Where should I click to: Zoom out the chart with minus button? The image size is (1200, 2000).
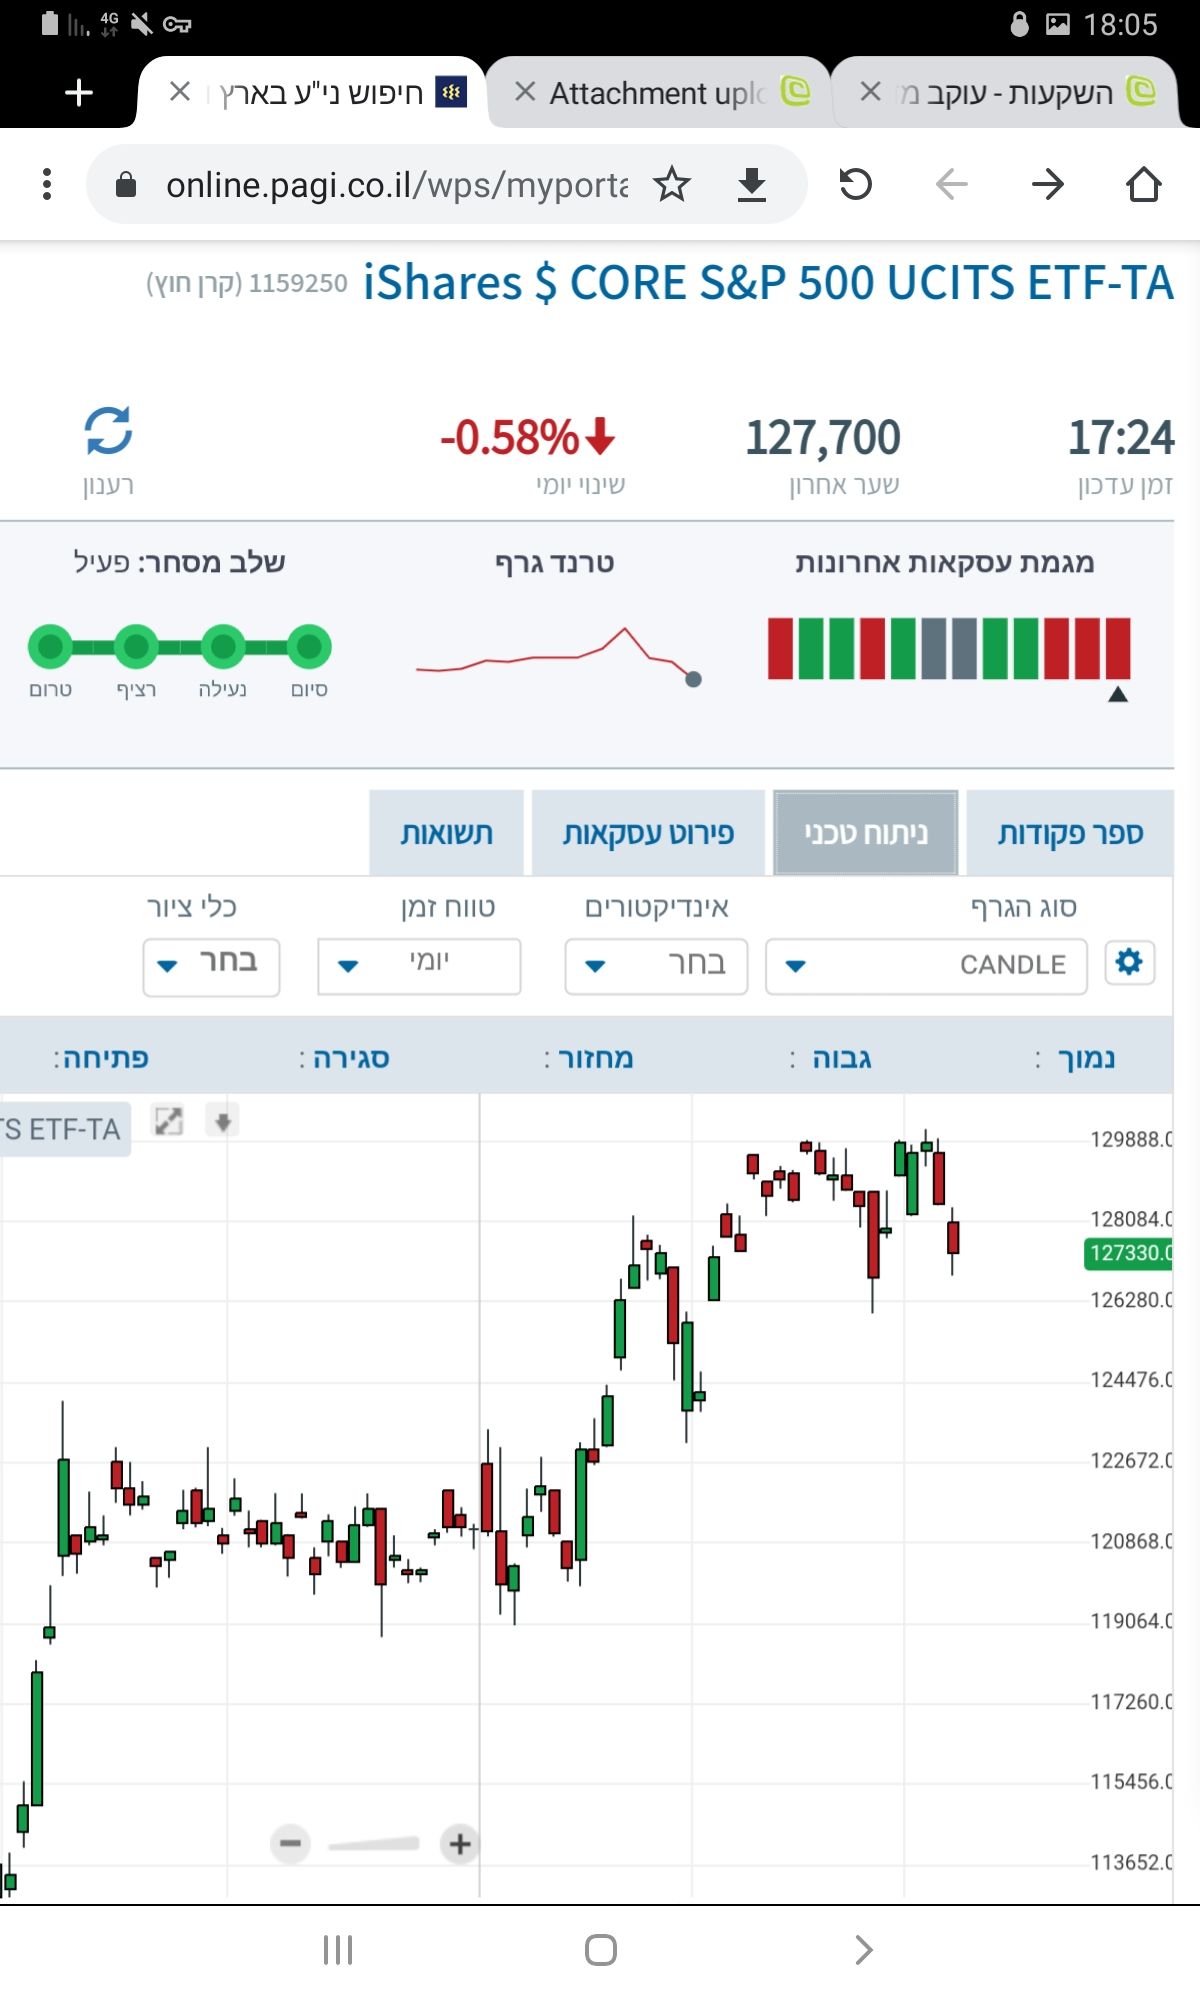pos(291,1843)
